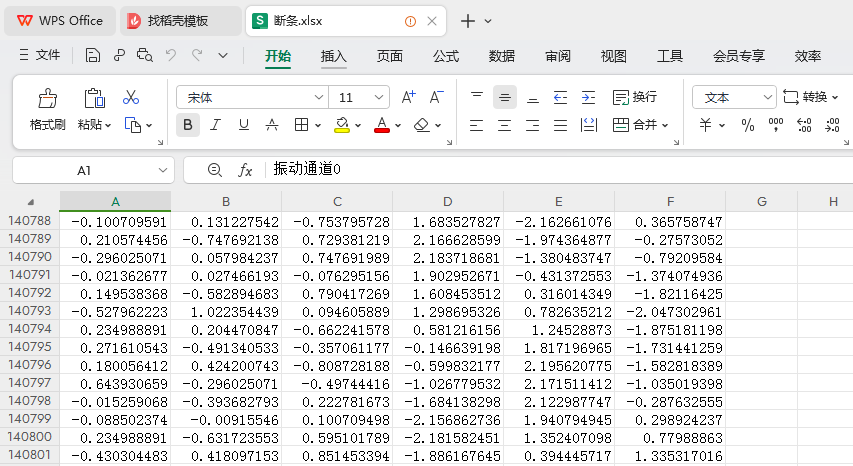The height and width of the screenshot is (466, 853).
Task: Select middle vertical alignment
Action: click(x=505, y=97)
